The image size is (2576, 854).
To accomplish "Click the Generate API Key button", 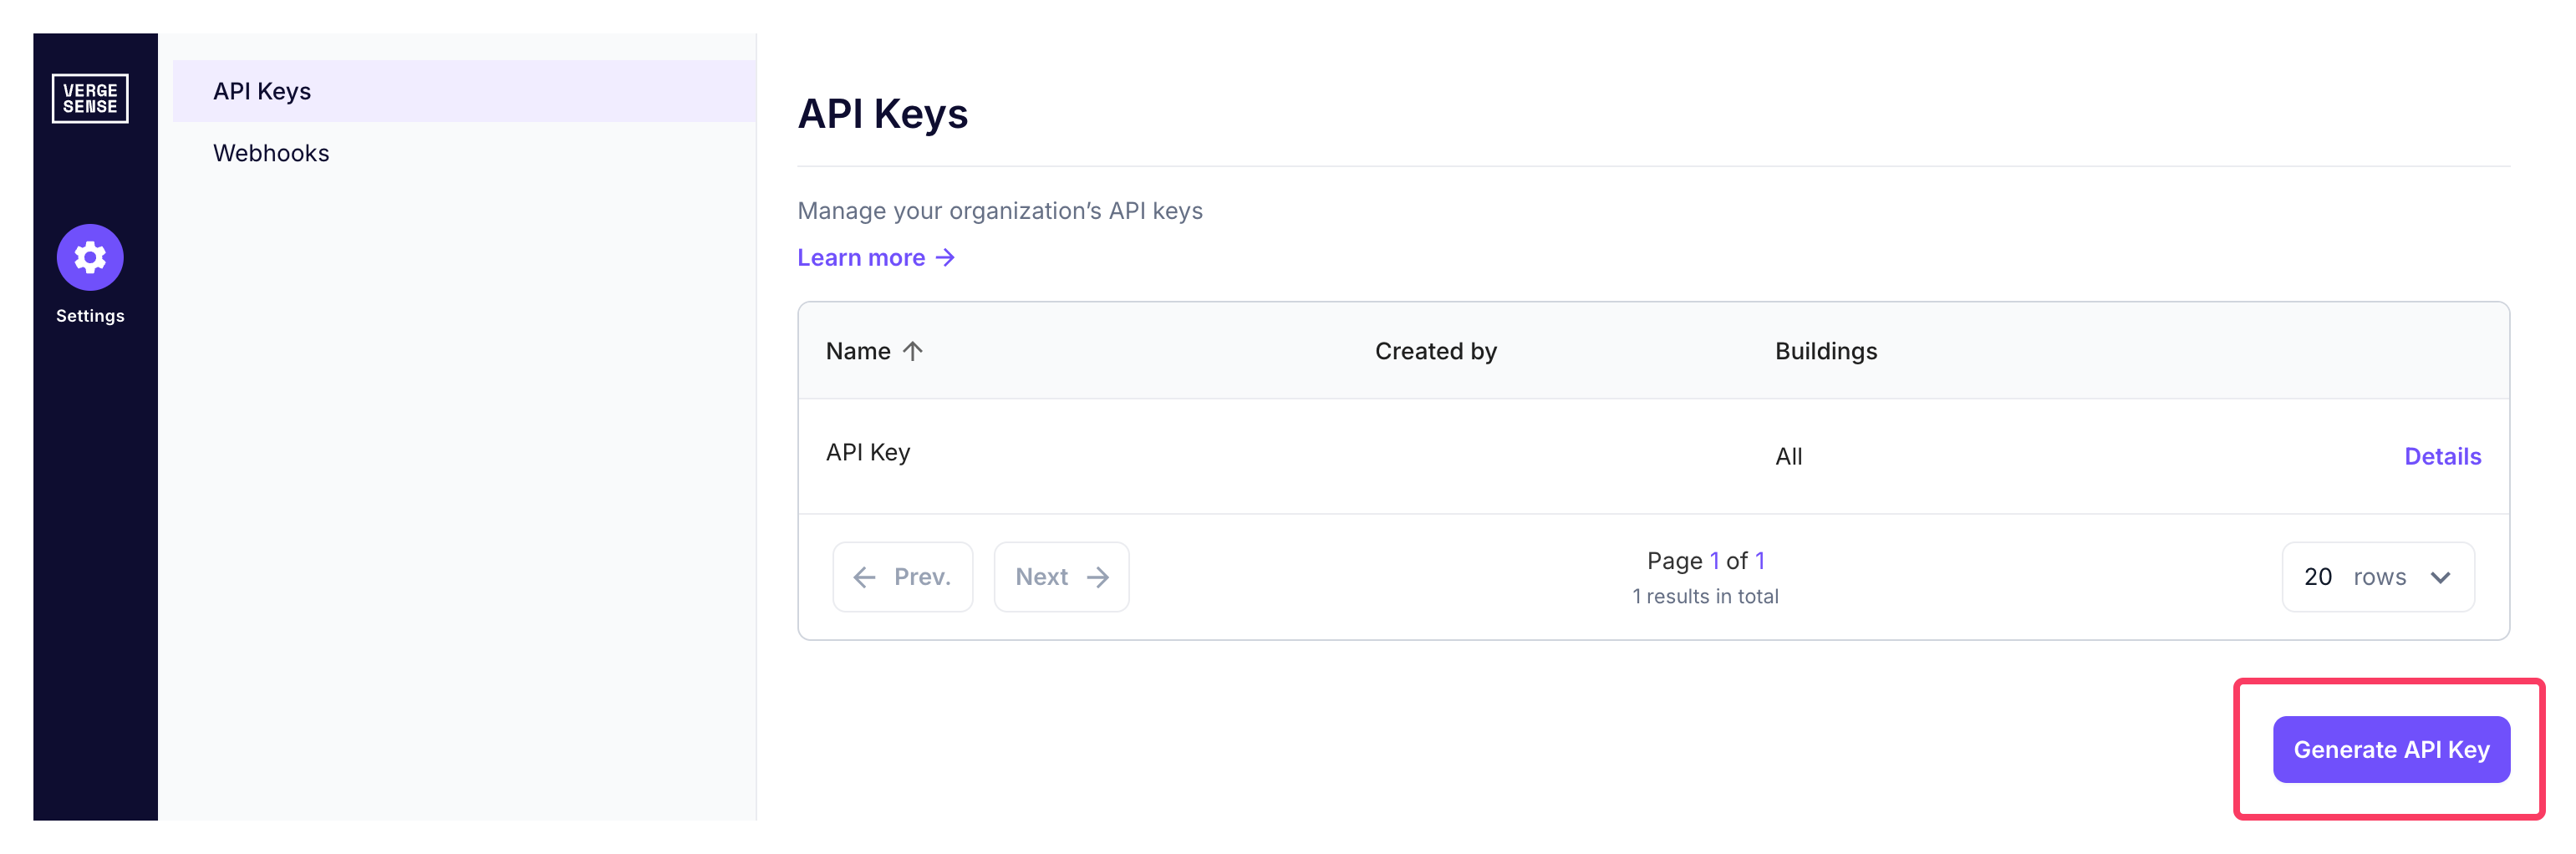I will [2390, 750].
